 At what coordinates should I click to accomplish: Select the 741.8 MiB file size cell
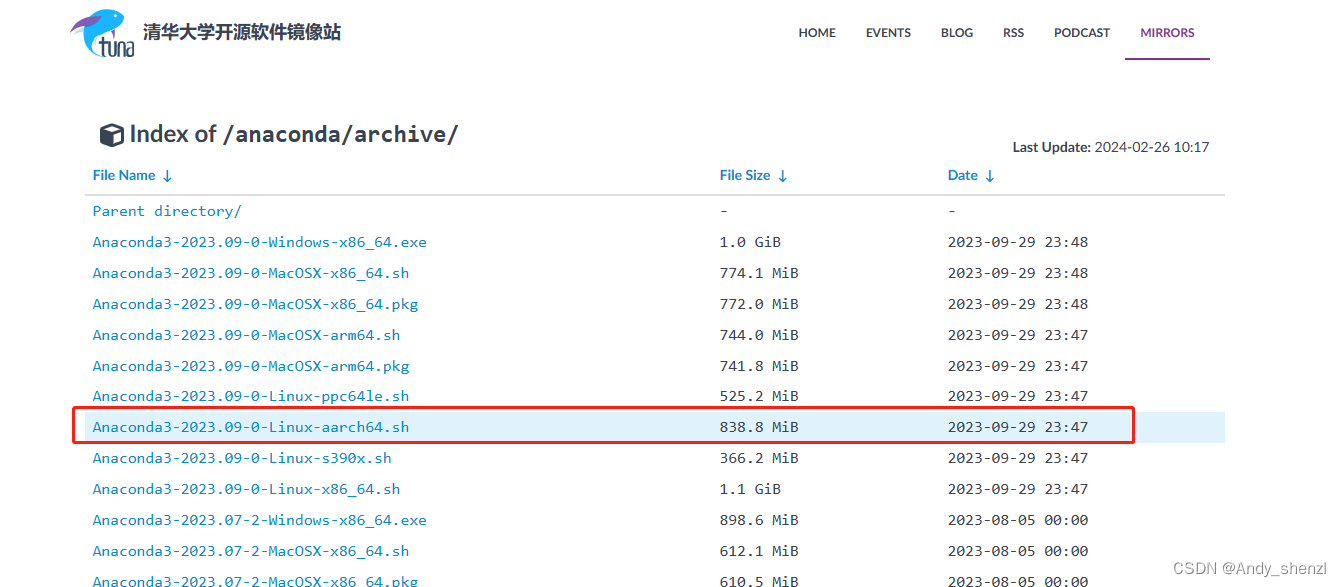point(759,366)
